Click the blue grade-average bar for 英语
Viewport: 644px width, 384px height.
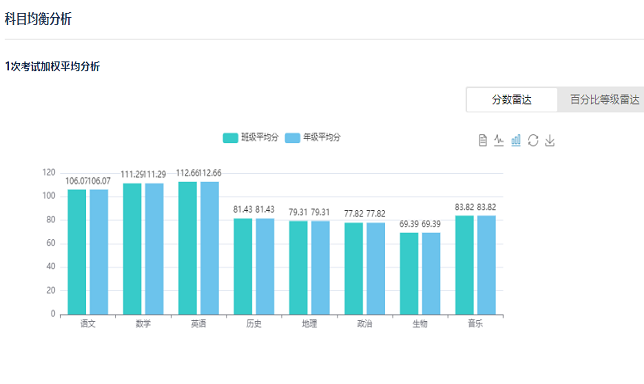click(x=210, y=248)
